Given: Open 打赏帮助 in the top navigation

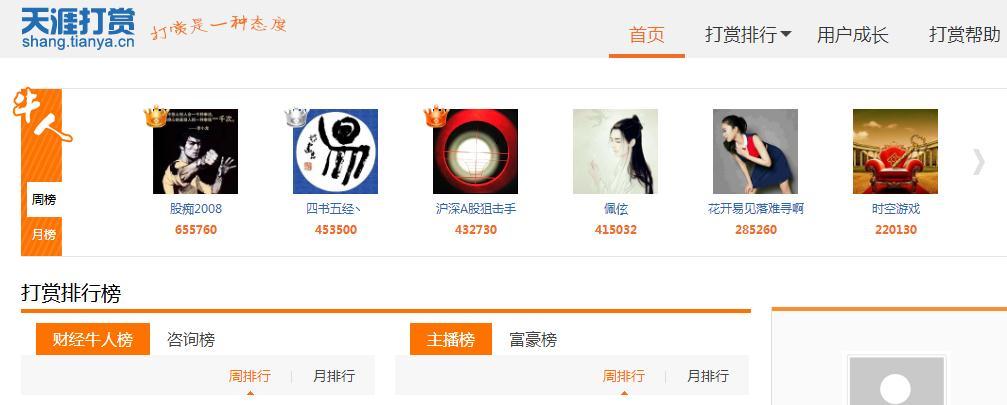Looking at the screenshot, I should 965,35.
